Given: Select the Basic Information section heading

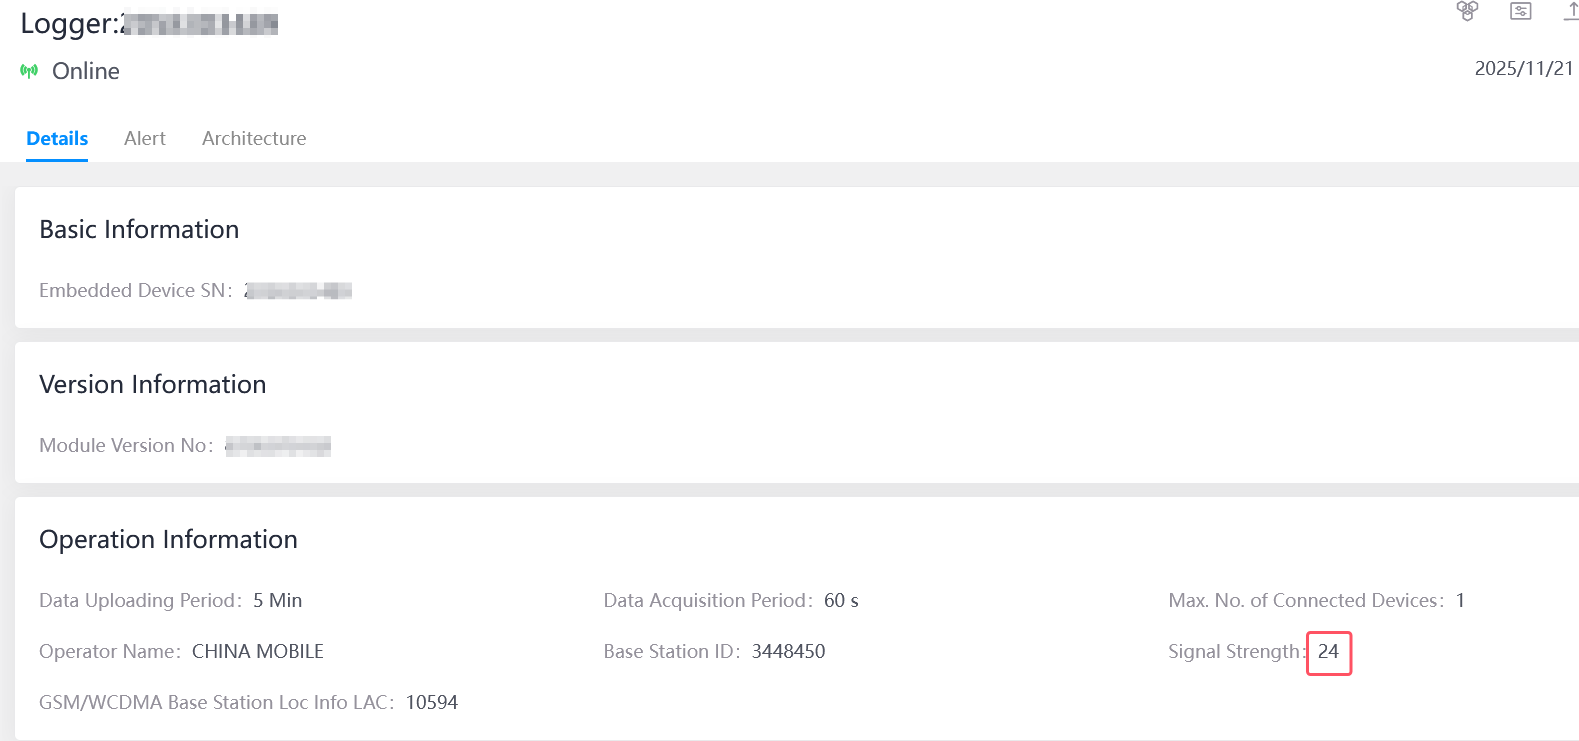Looking at the screenshot, I should pos(139,230).
